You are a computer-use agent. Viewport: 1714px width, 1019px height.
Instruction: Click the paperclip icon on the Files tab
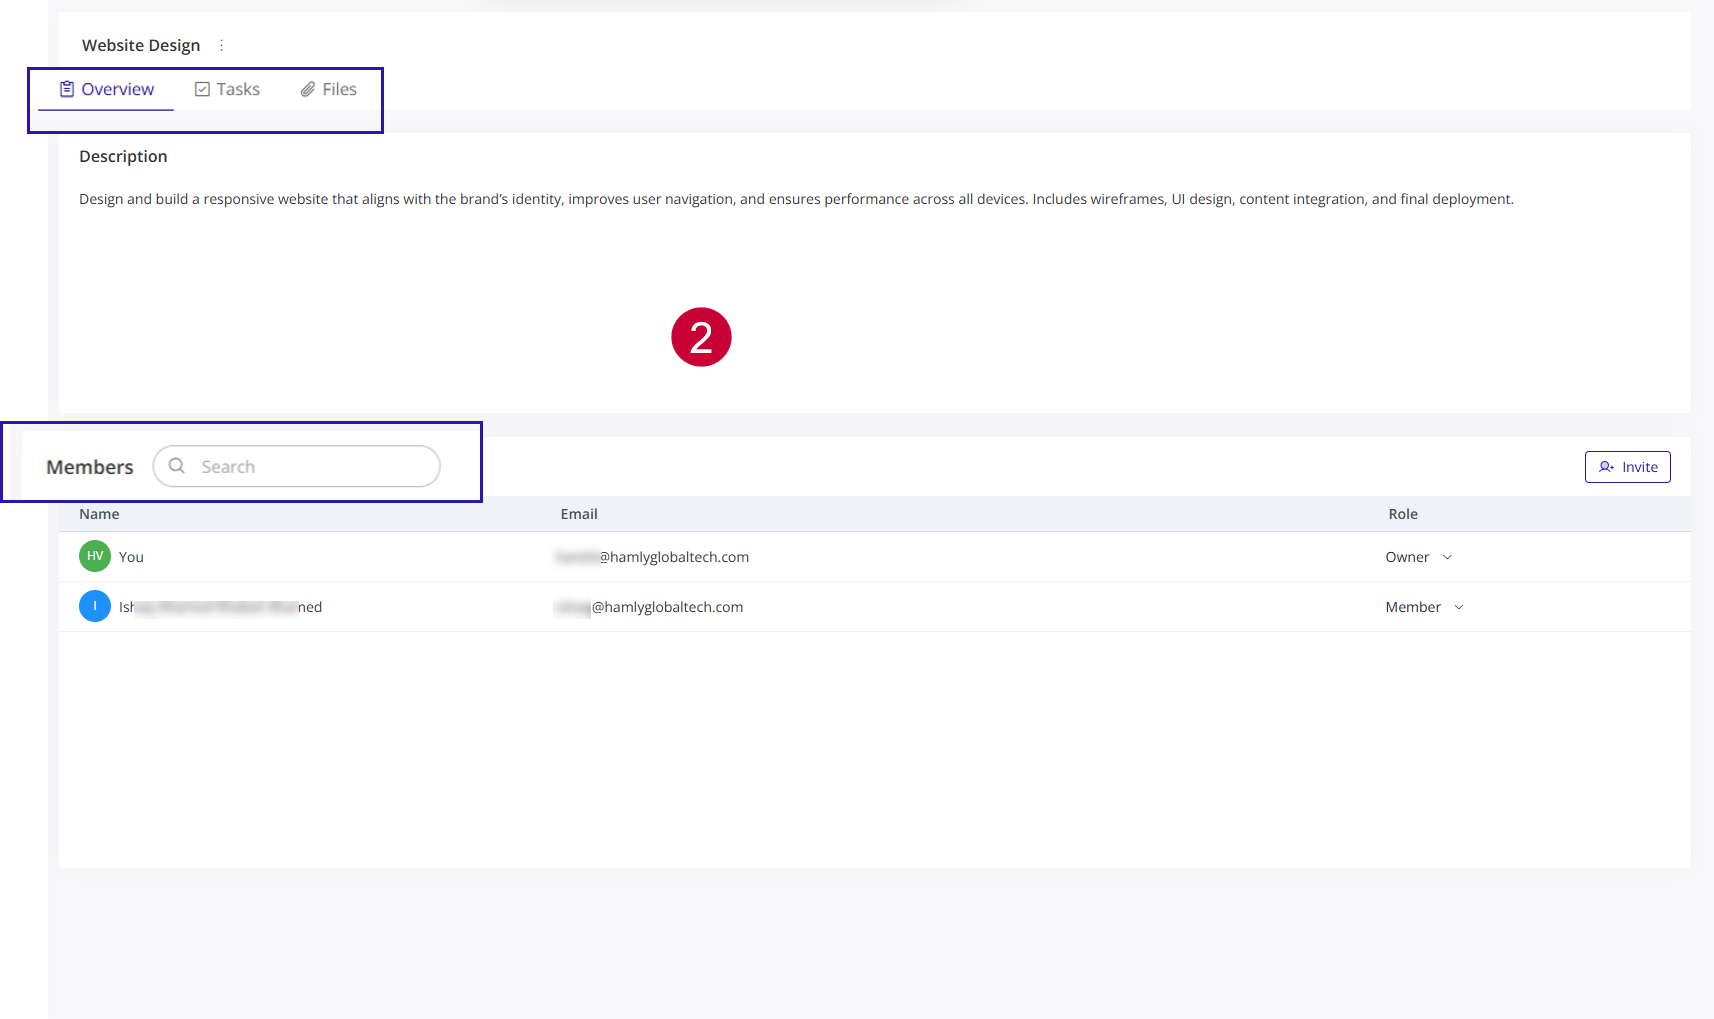(x=308, y=89)
